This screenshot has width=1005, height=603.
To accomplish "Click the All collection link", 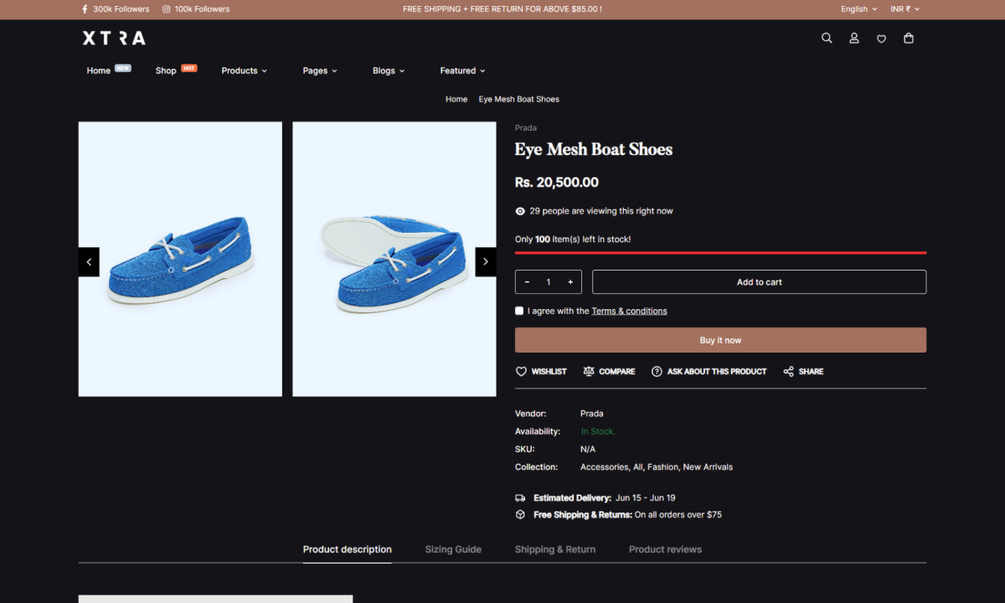I will point(638,467).
